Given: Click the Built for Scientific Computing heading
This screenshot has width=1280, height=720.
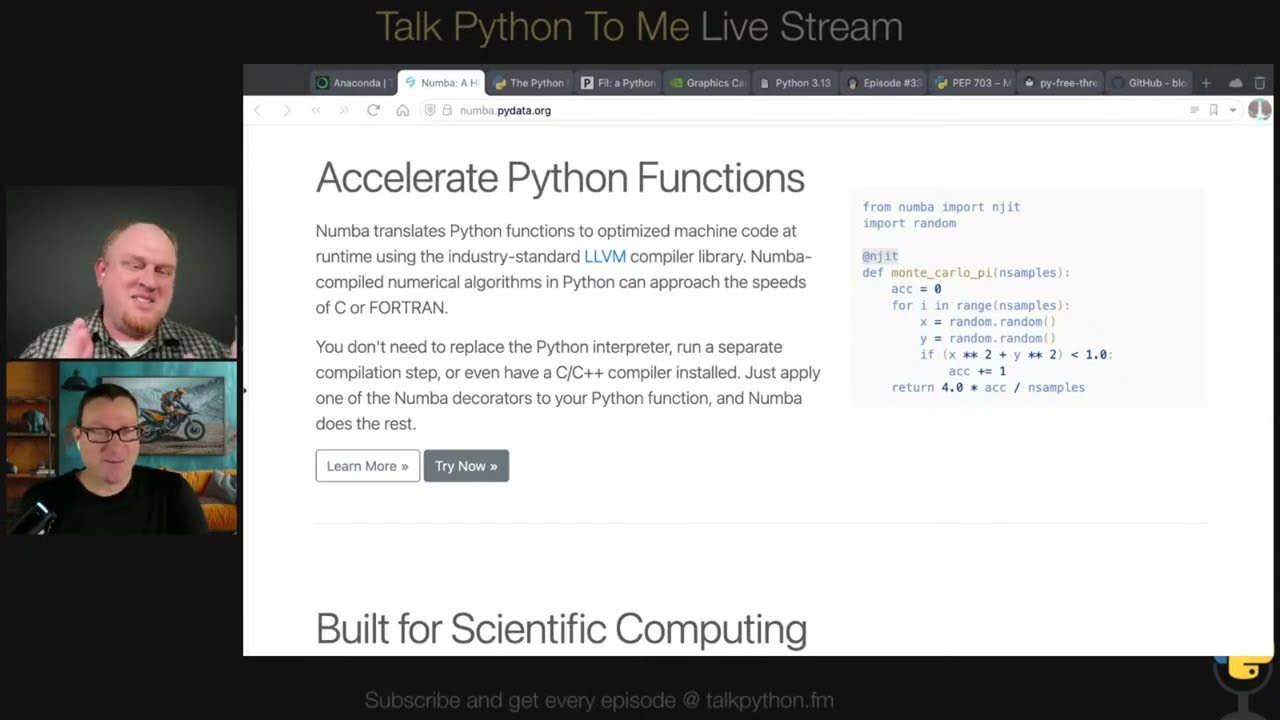Looking at the screenshot, I should 561,629.
